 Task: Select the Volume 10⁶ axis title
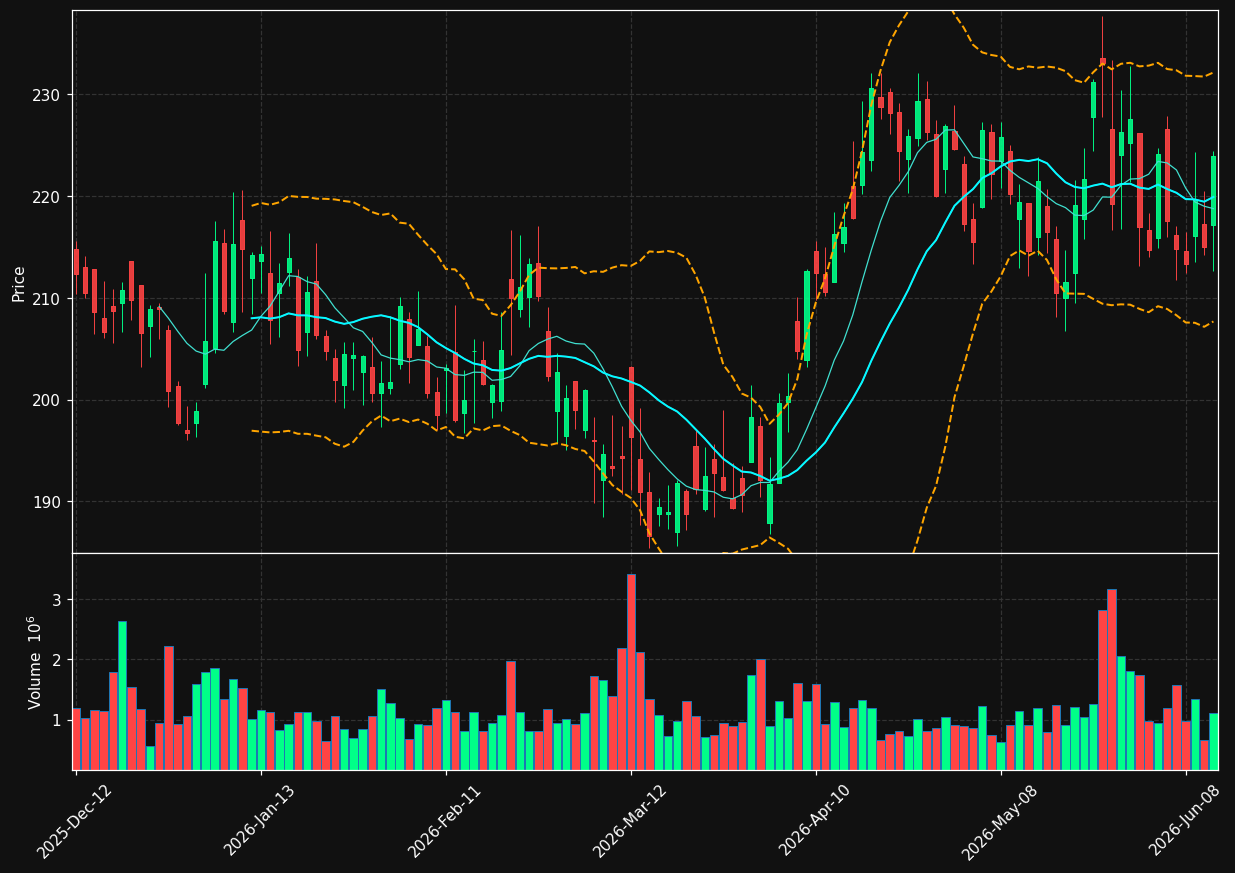(x=34, y=662)
